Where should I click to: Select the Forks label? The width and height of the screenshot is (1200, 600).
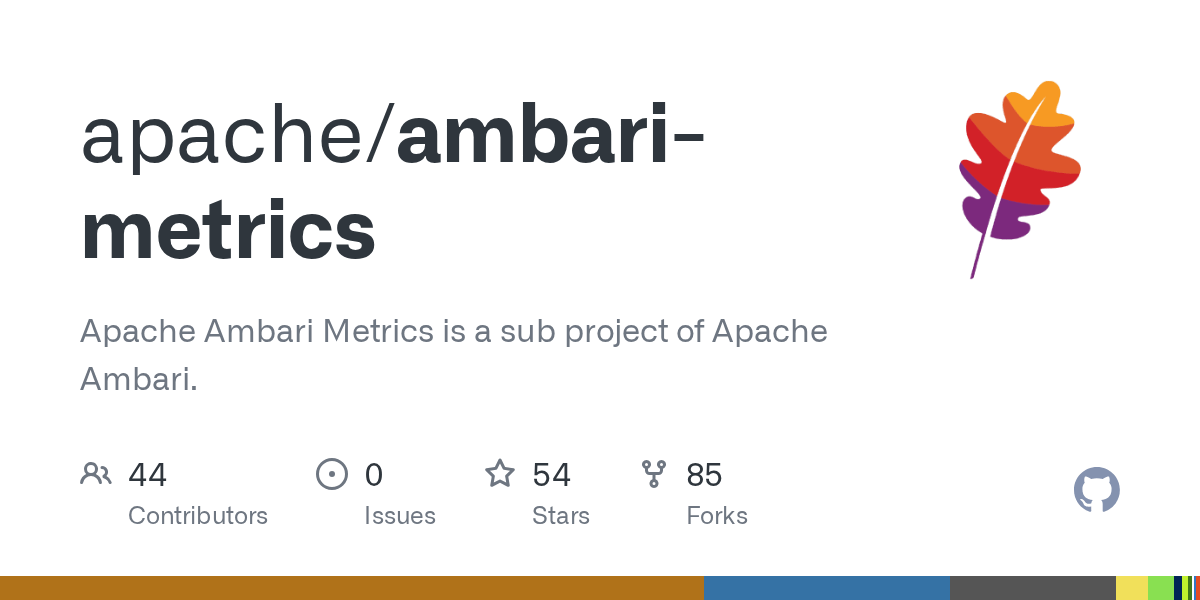717,516
